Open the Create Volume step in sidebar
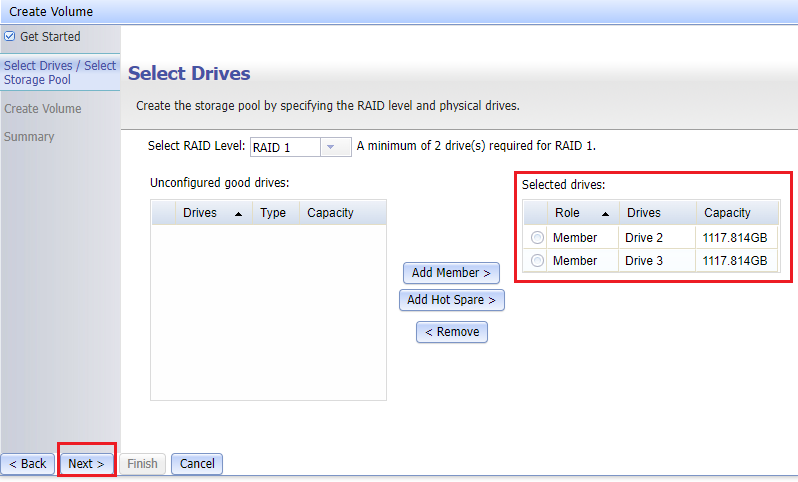The width and height of the screenshot is (798, 482). pyautogui.click(x=43, y=109)
